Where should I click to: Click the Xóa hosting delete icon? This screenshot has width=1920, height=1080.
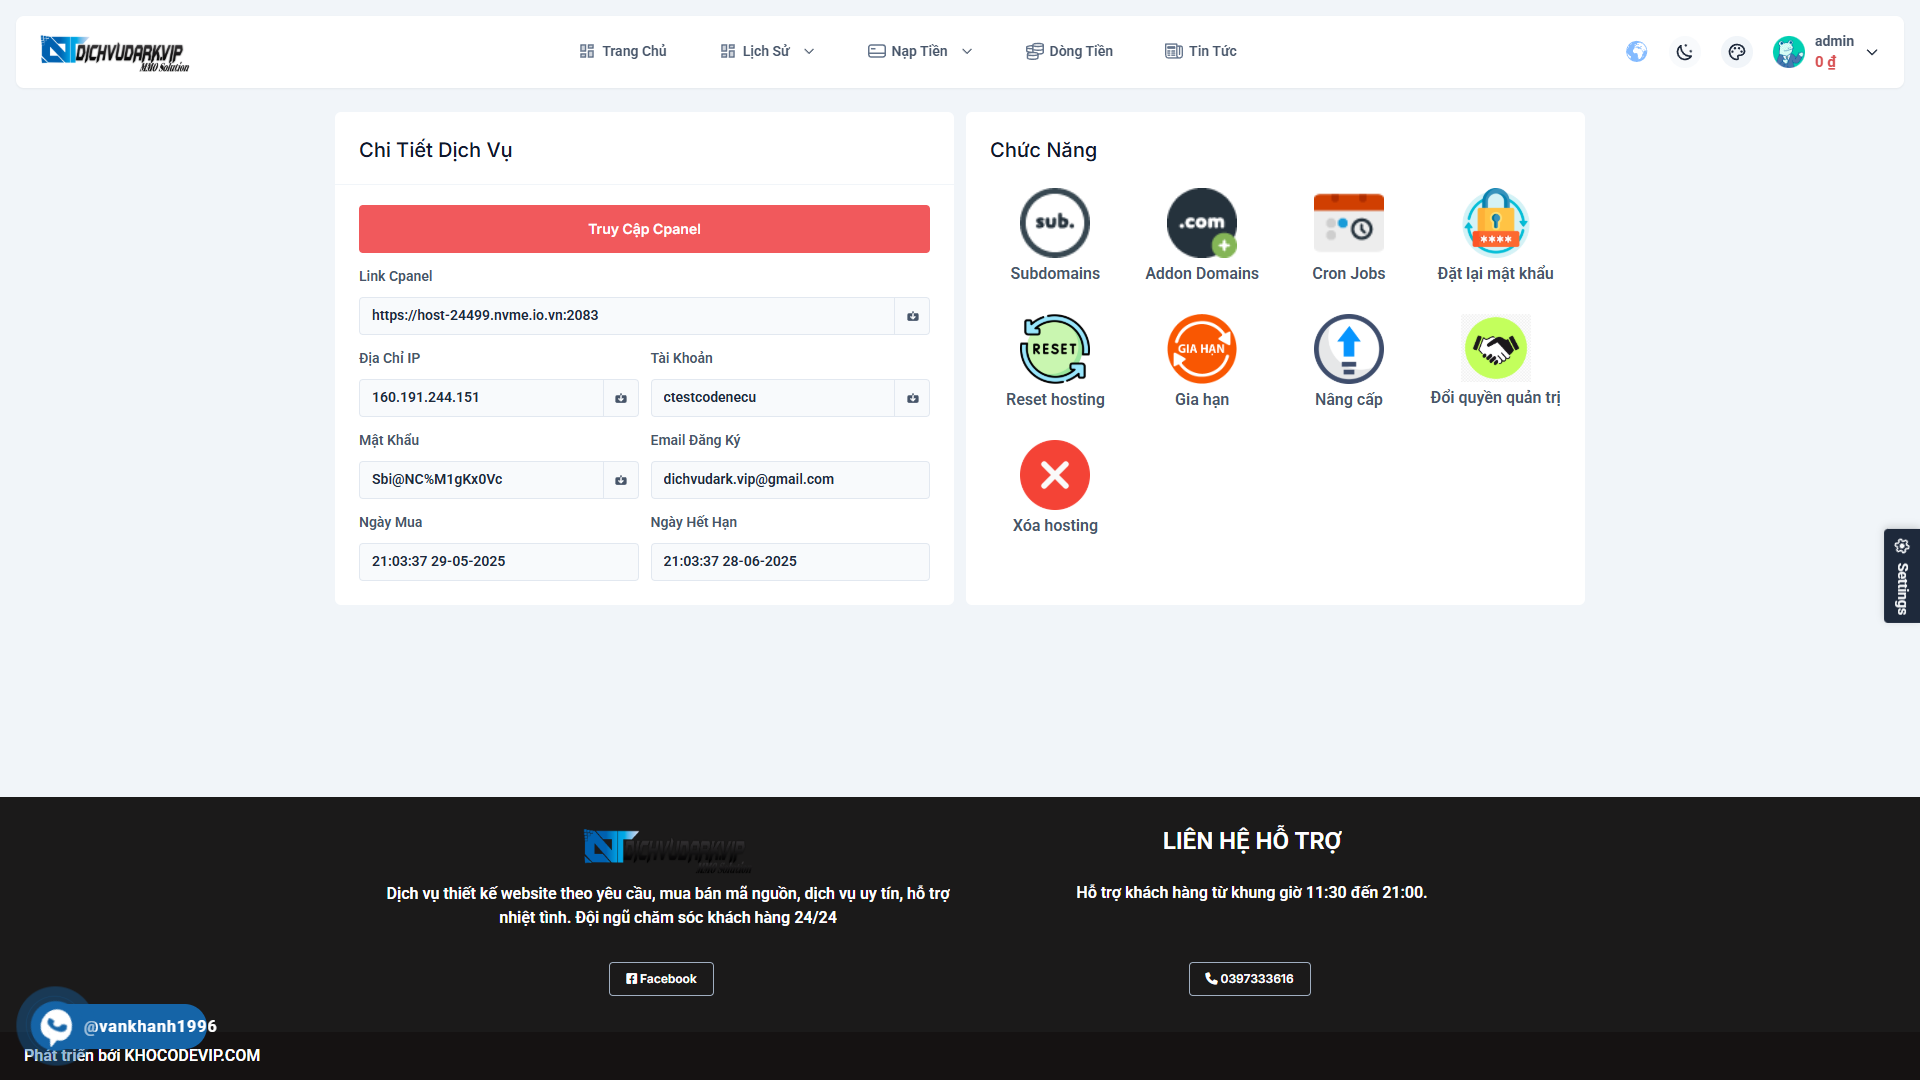(x=1054, y=475)
